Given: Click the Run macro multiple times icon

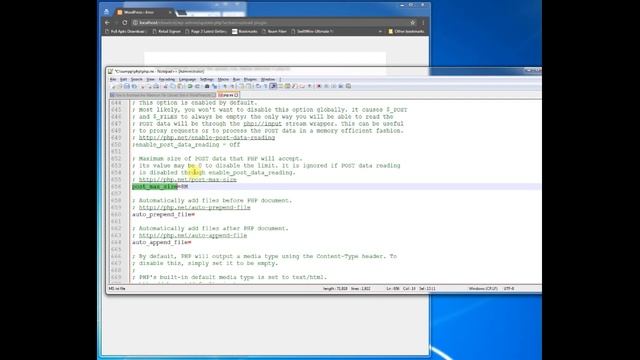Looking at the screenshot, I should pos(340,86).
